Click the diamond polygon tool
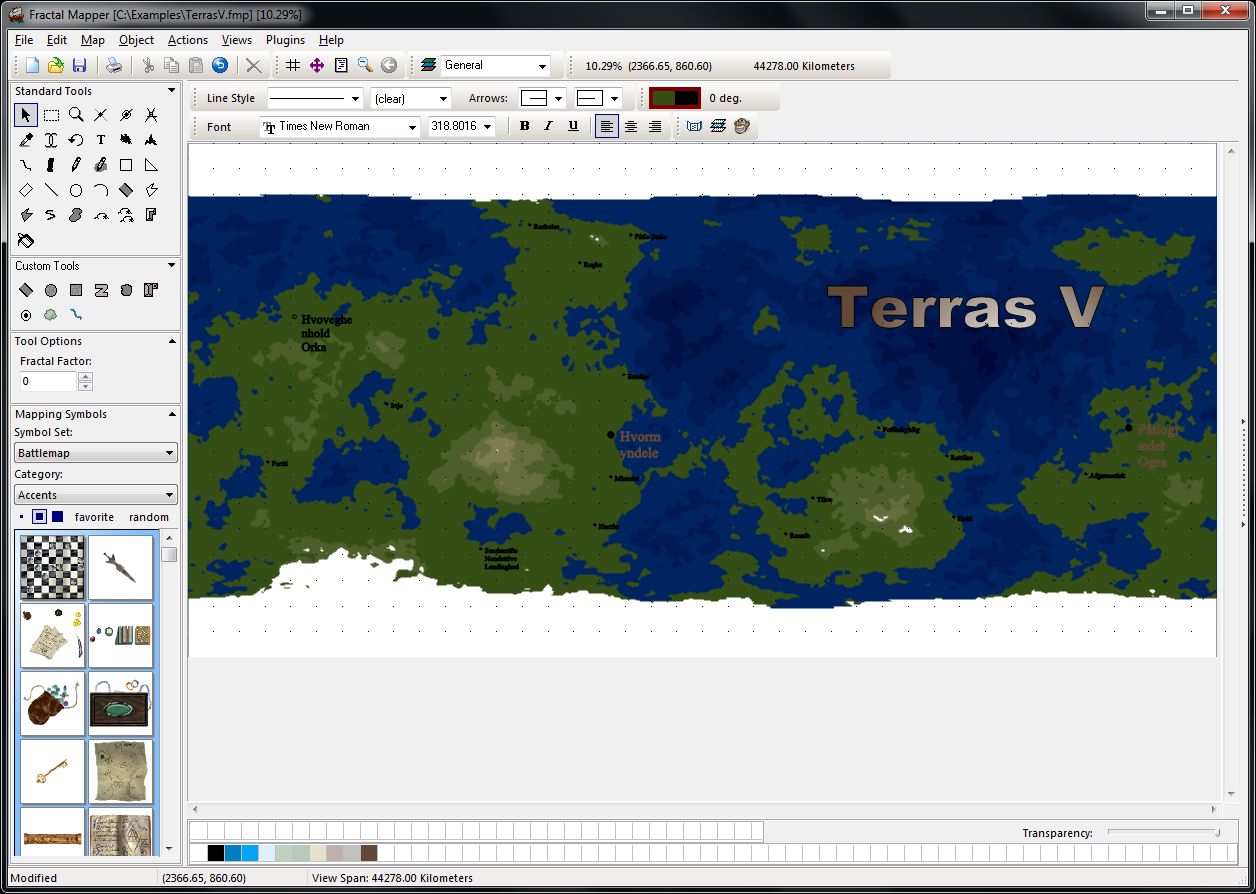 coord(26,190)
